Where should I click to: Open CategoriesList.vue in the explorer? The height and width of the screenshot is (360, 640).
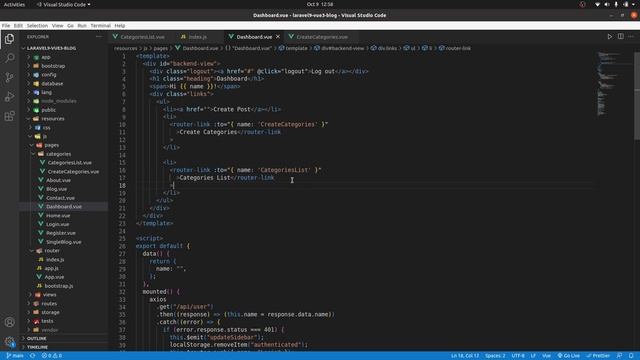click(69, 162)
